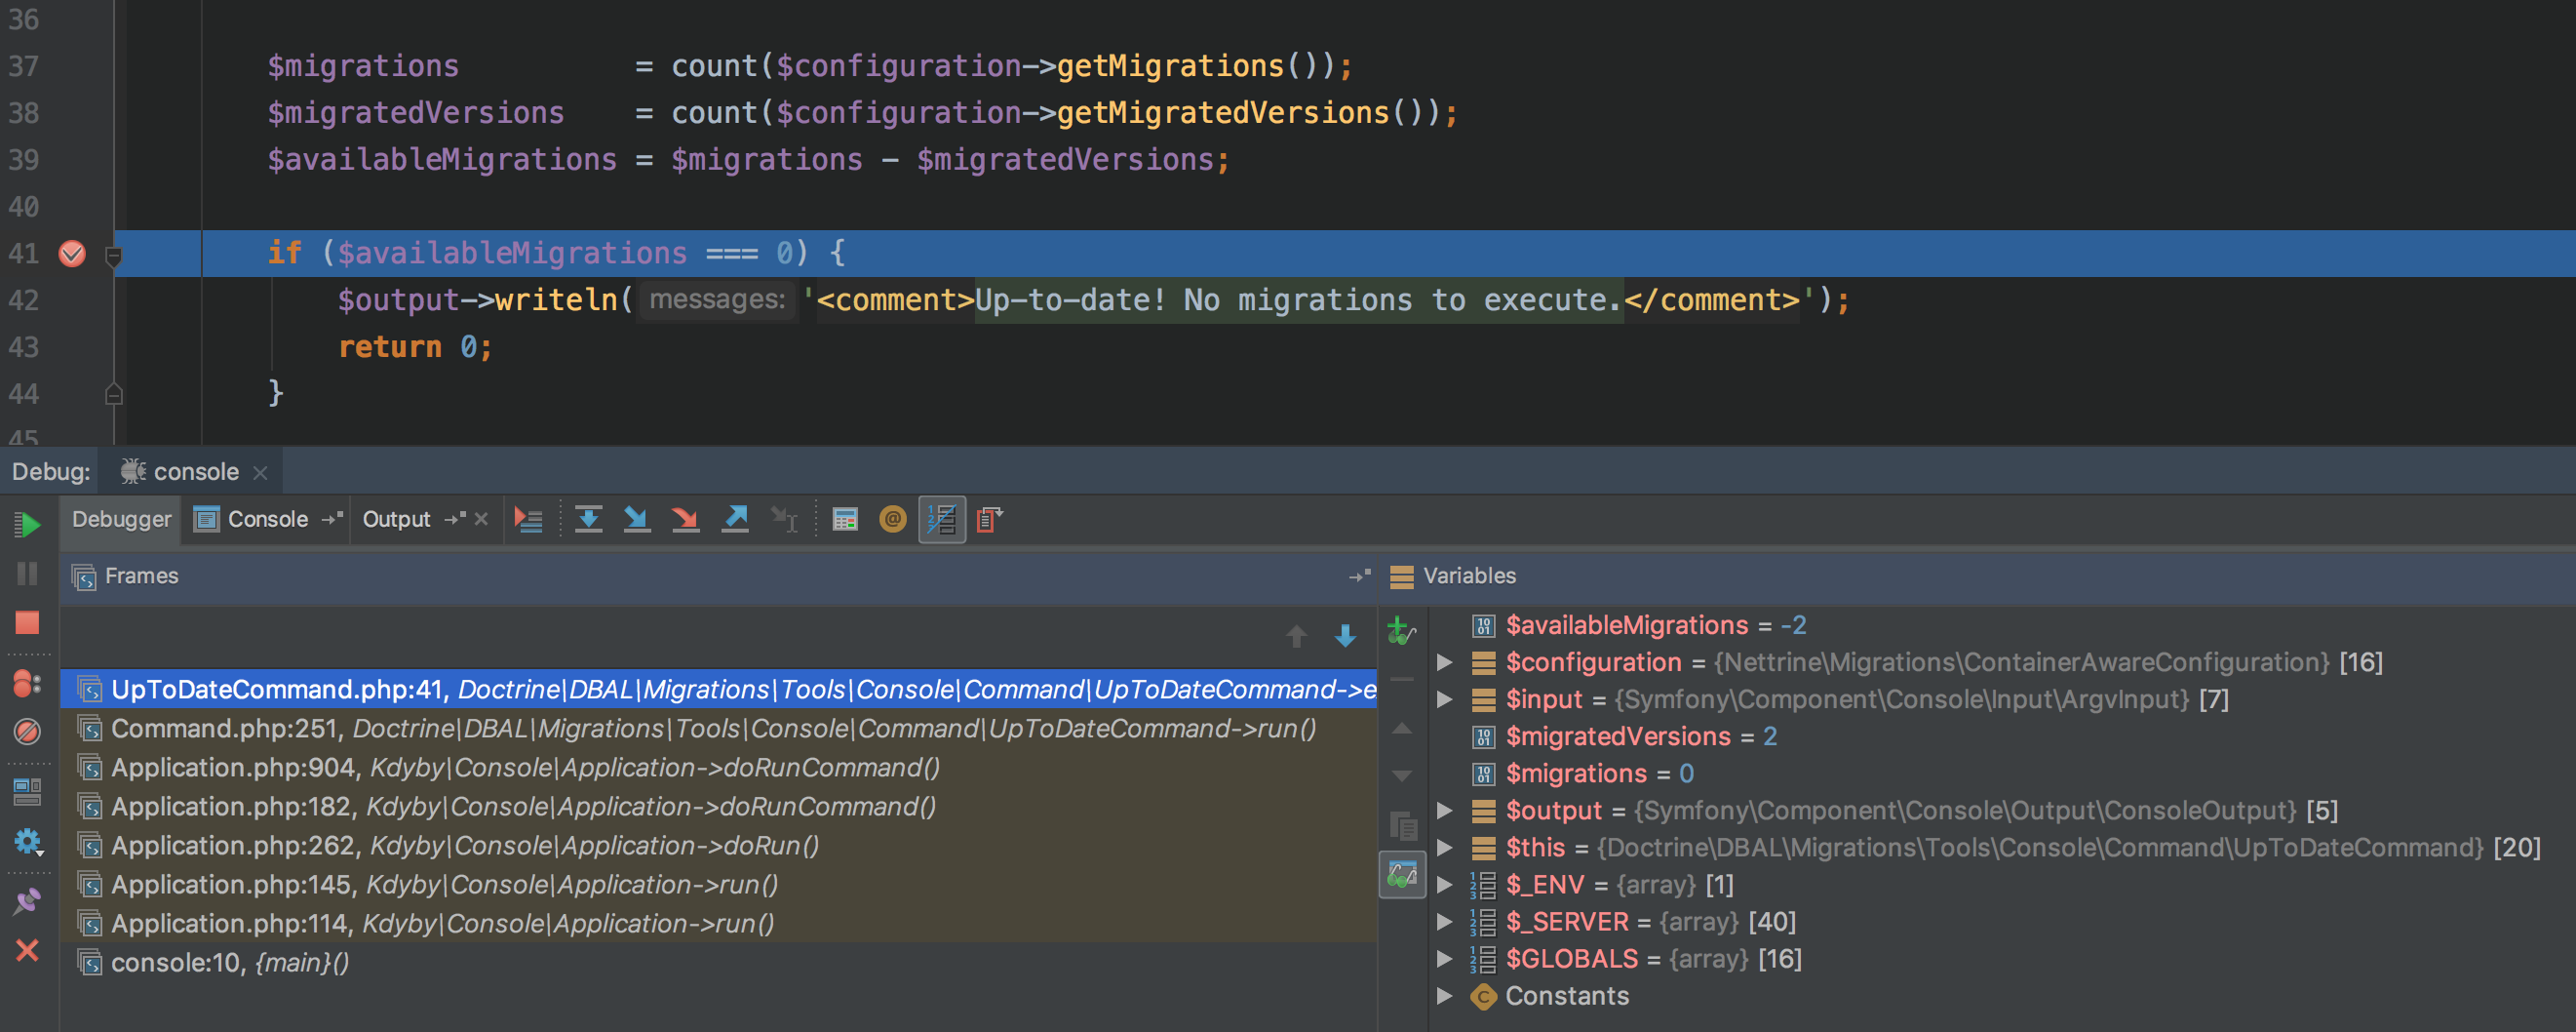The height and width of the screenshot is (1032, 2576).
Task: Expand the $configuration variable
Action: tap(1444, 662)
